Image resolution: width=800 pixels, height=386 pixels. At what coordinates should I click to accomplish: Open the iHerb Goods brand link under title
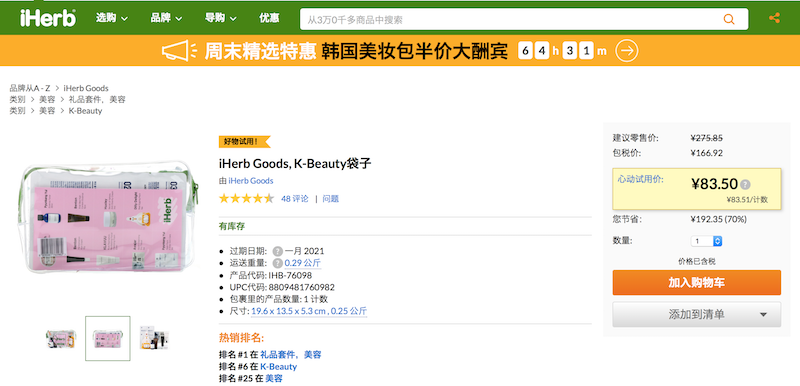point(251,181)
